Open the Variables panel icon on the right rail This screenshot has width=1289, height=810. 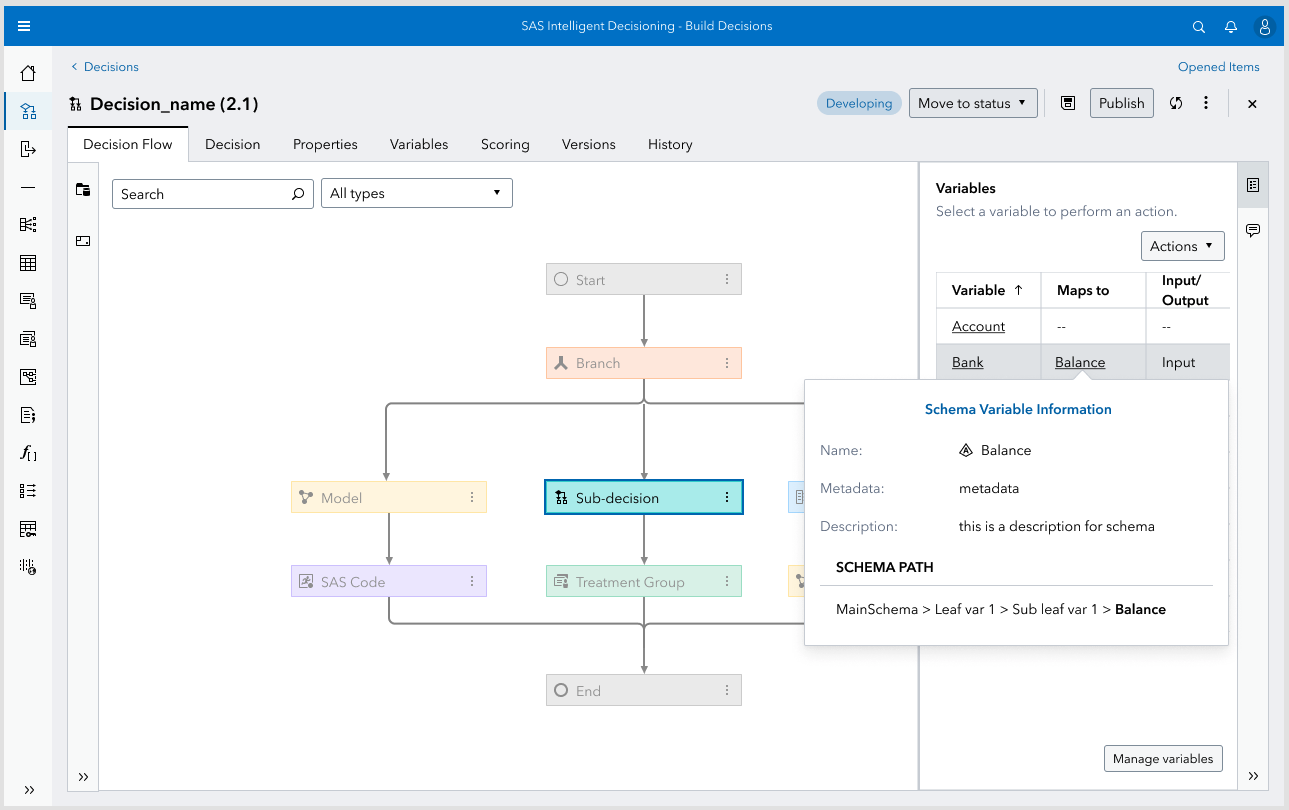tap(1253, 186)
